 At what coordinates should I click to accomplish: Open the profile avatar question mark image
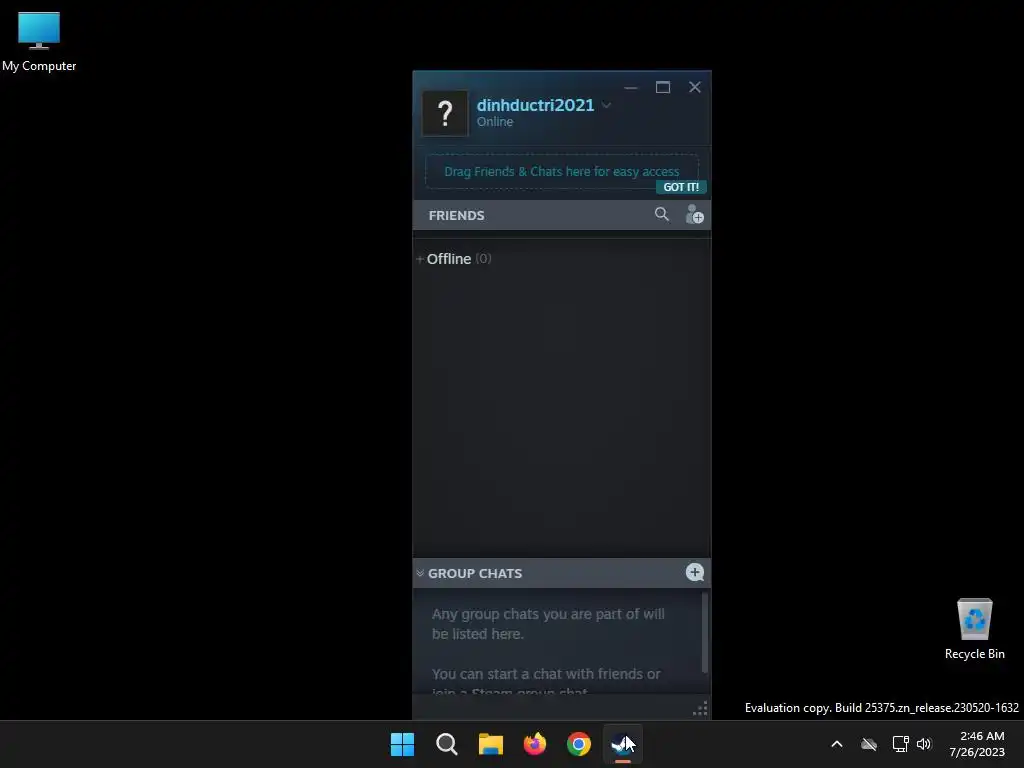pyautogui.click(x=445, y=113)
